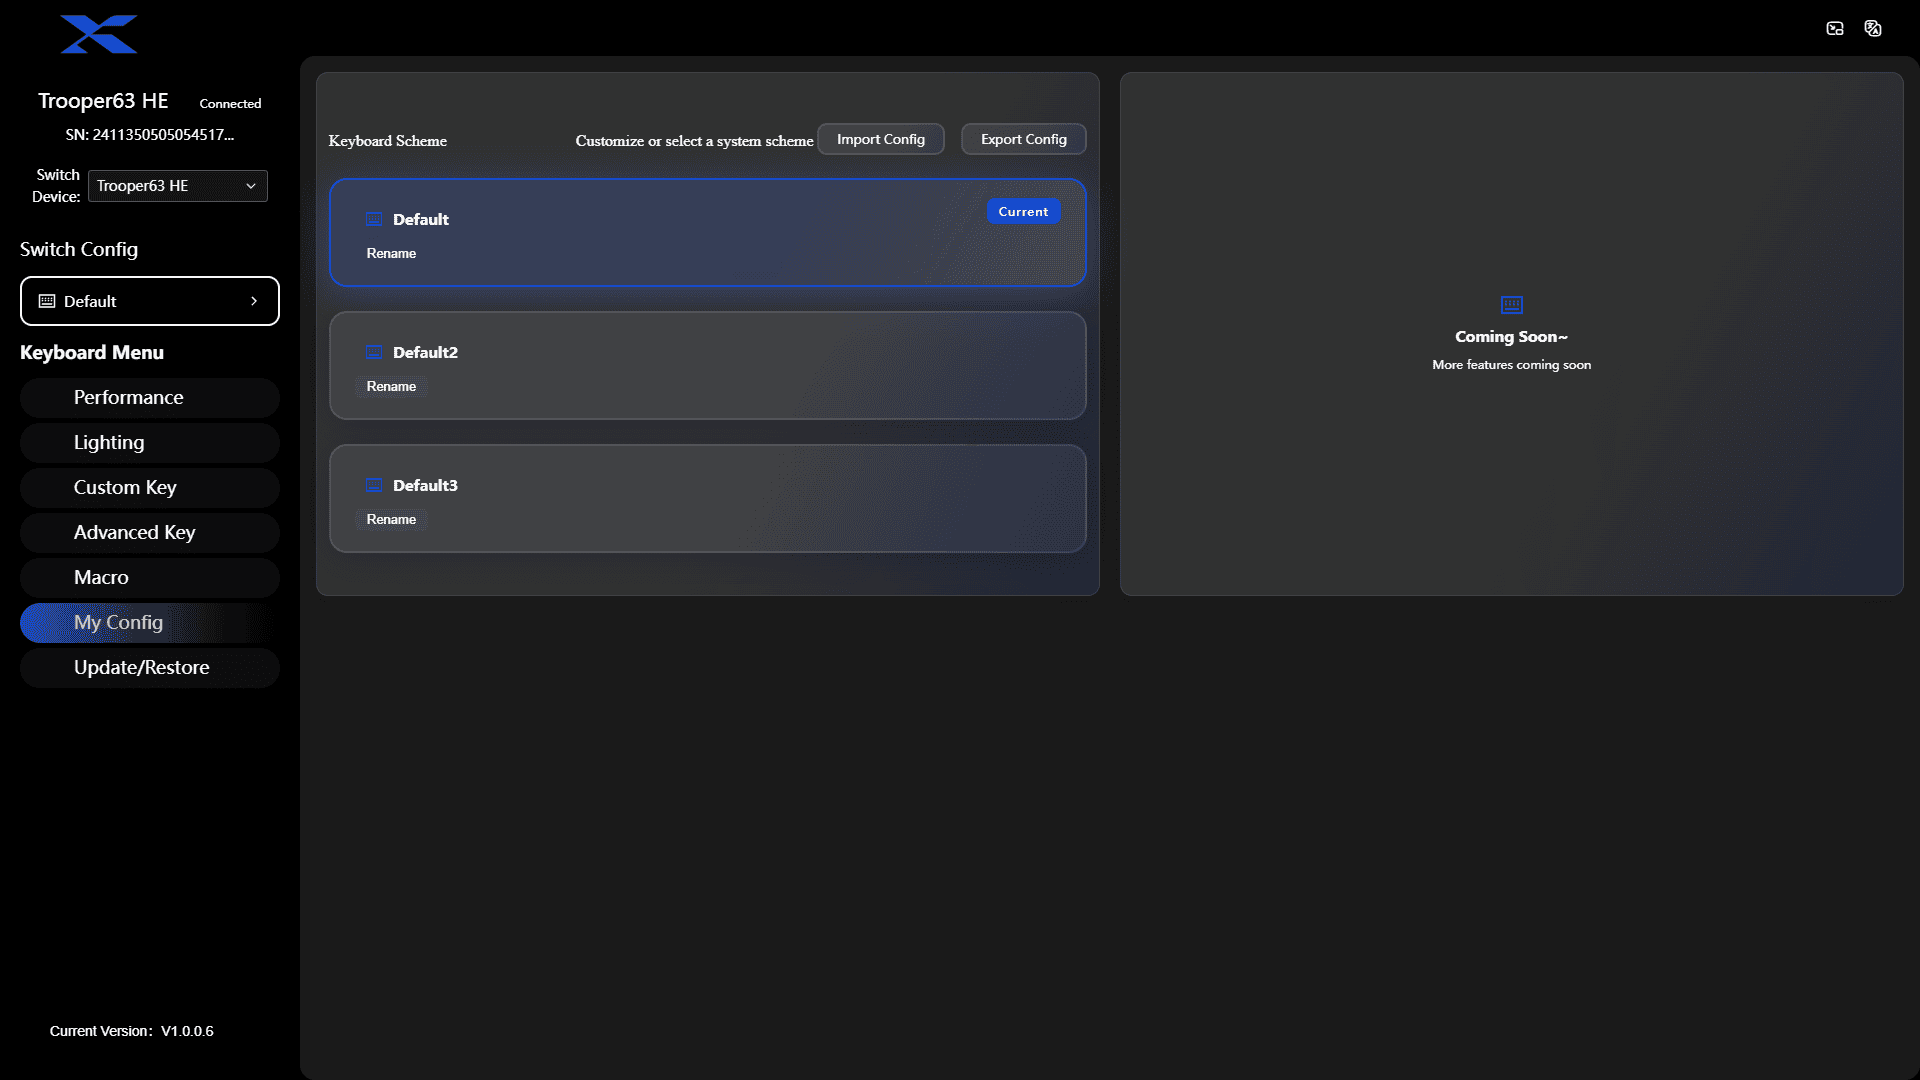Click the Trooper63 HE device name heading
The image size is (1920, 1080).
tap(103, 101)
